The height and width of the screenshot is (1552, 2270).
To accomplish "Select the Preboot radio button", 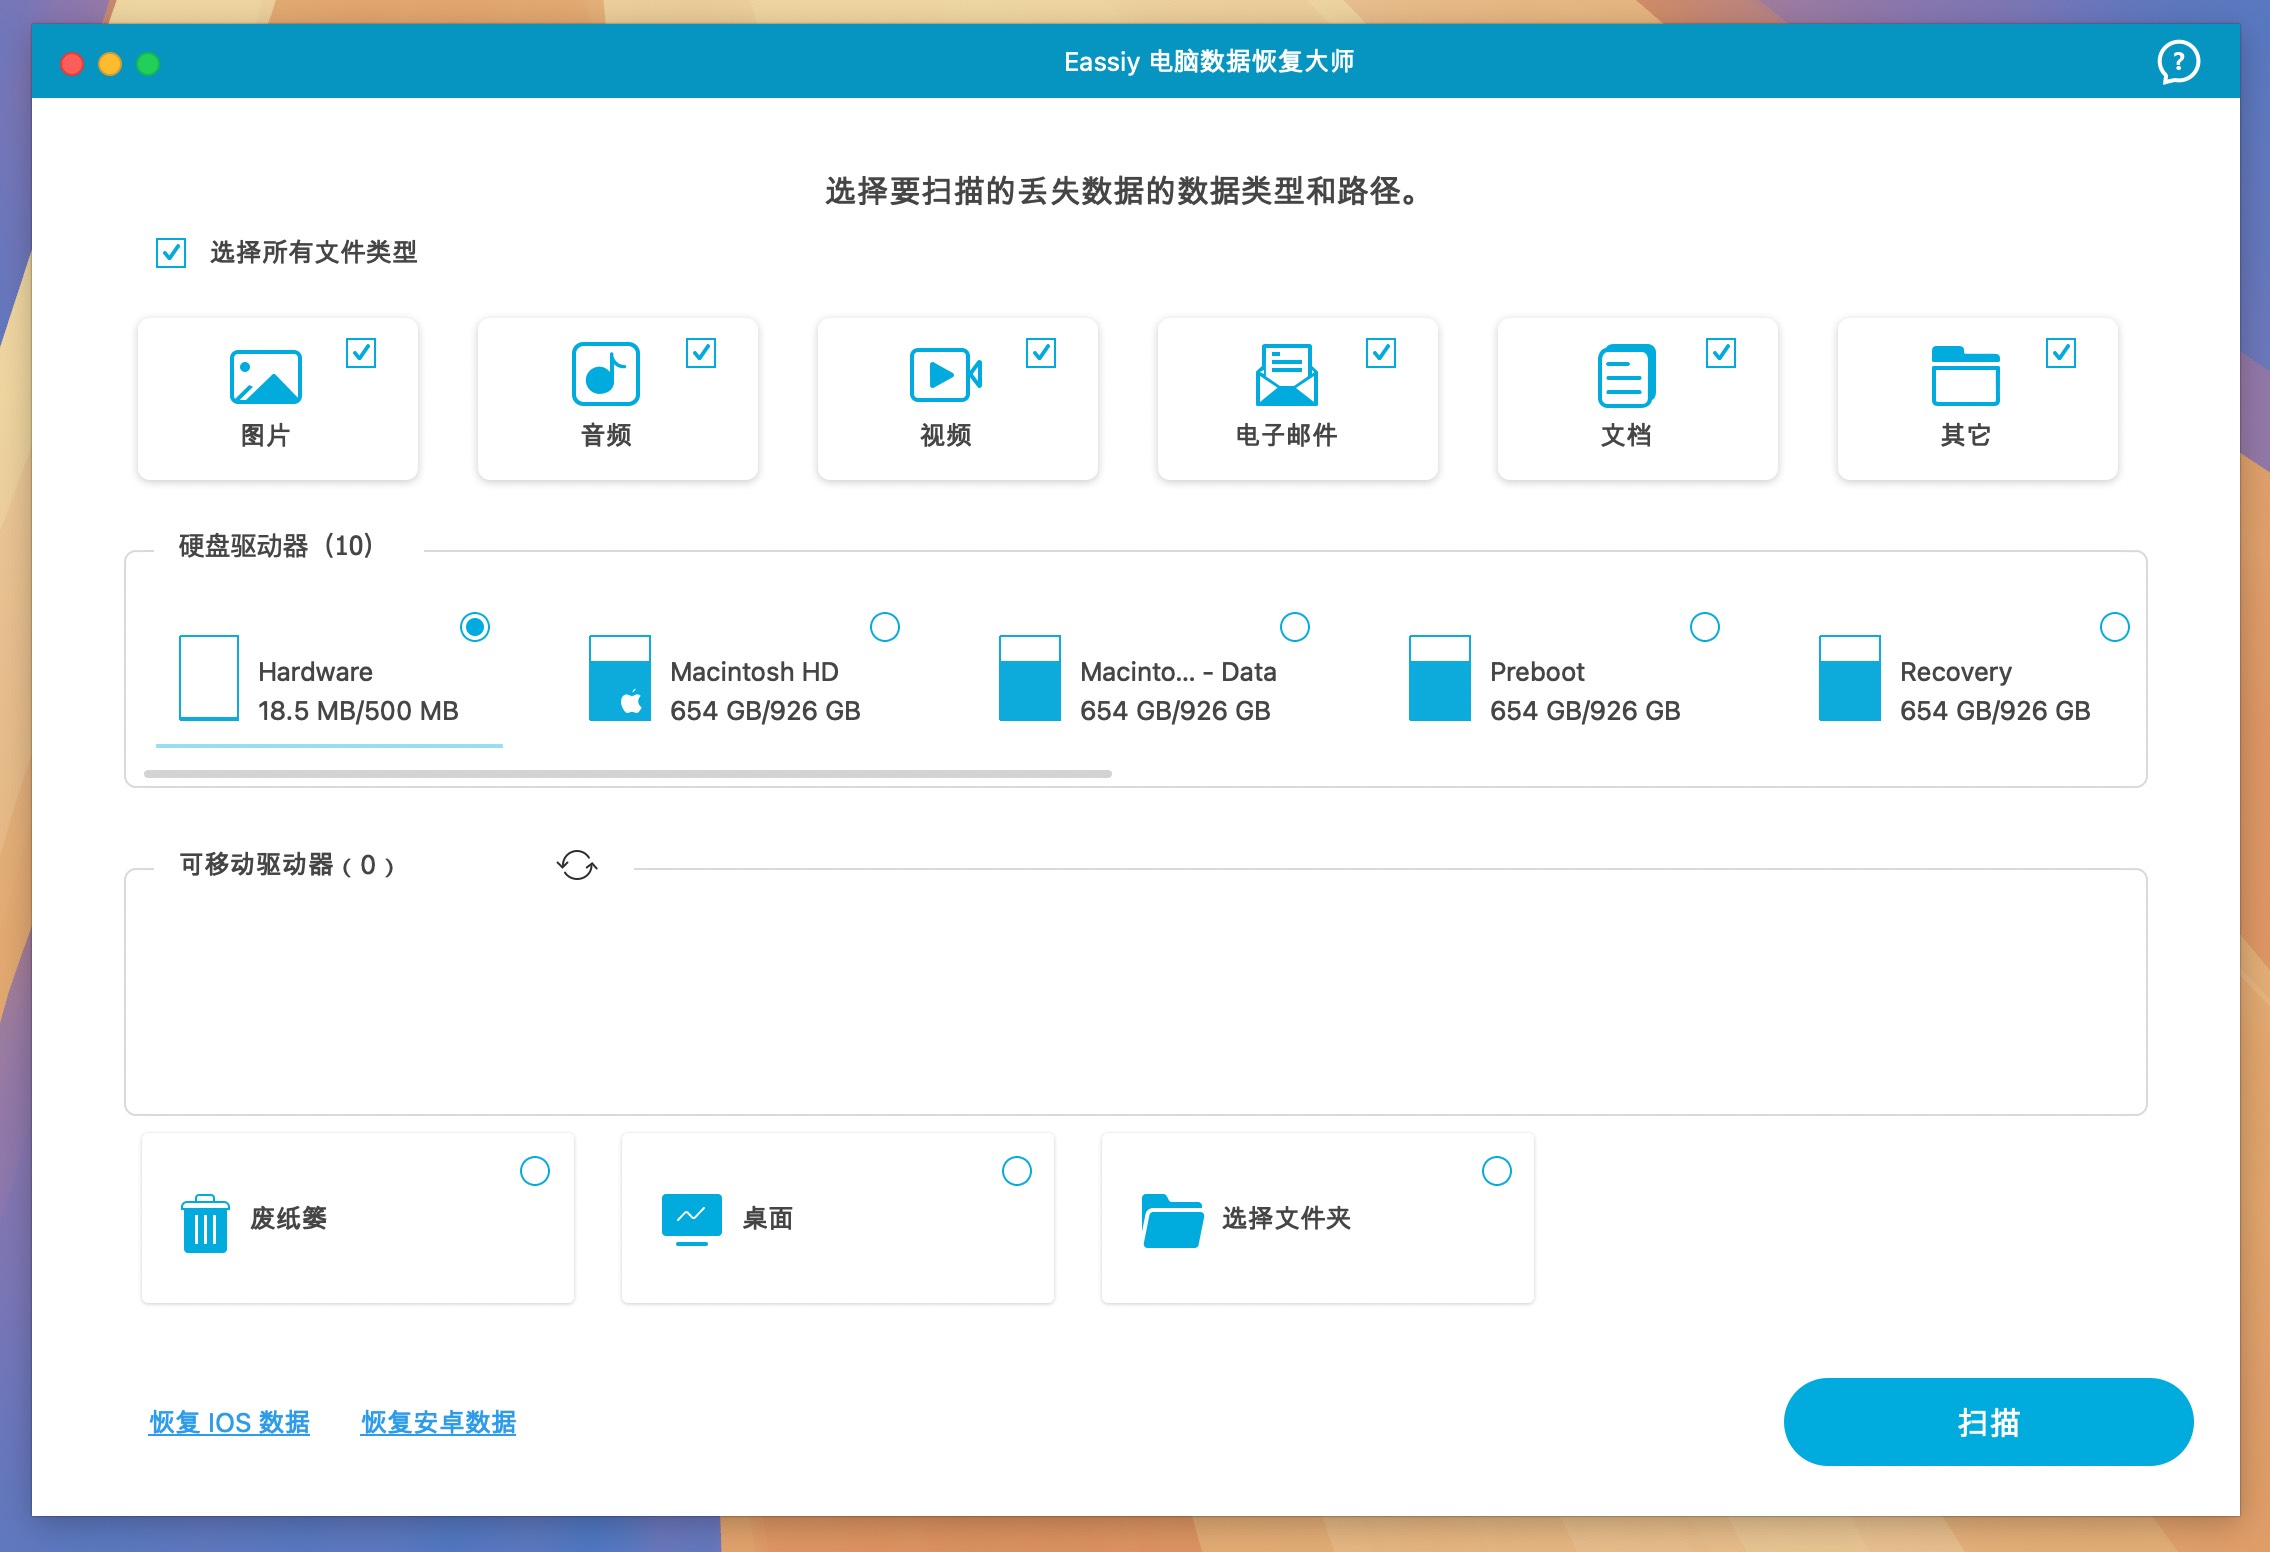I will point(1705,627).
